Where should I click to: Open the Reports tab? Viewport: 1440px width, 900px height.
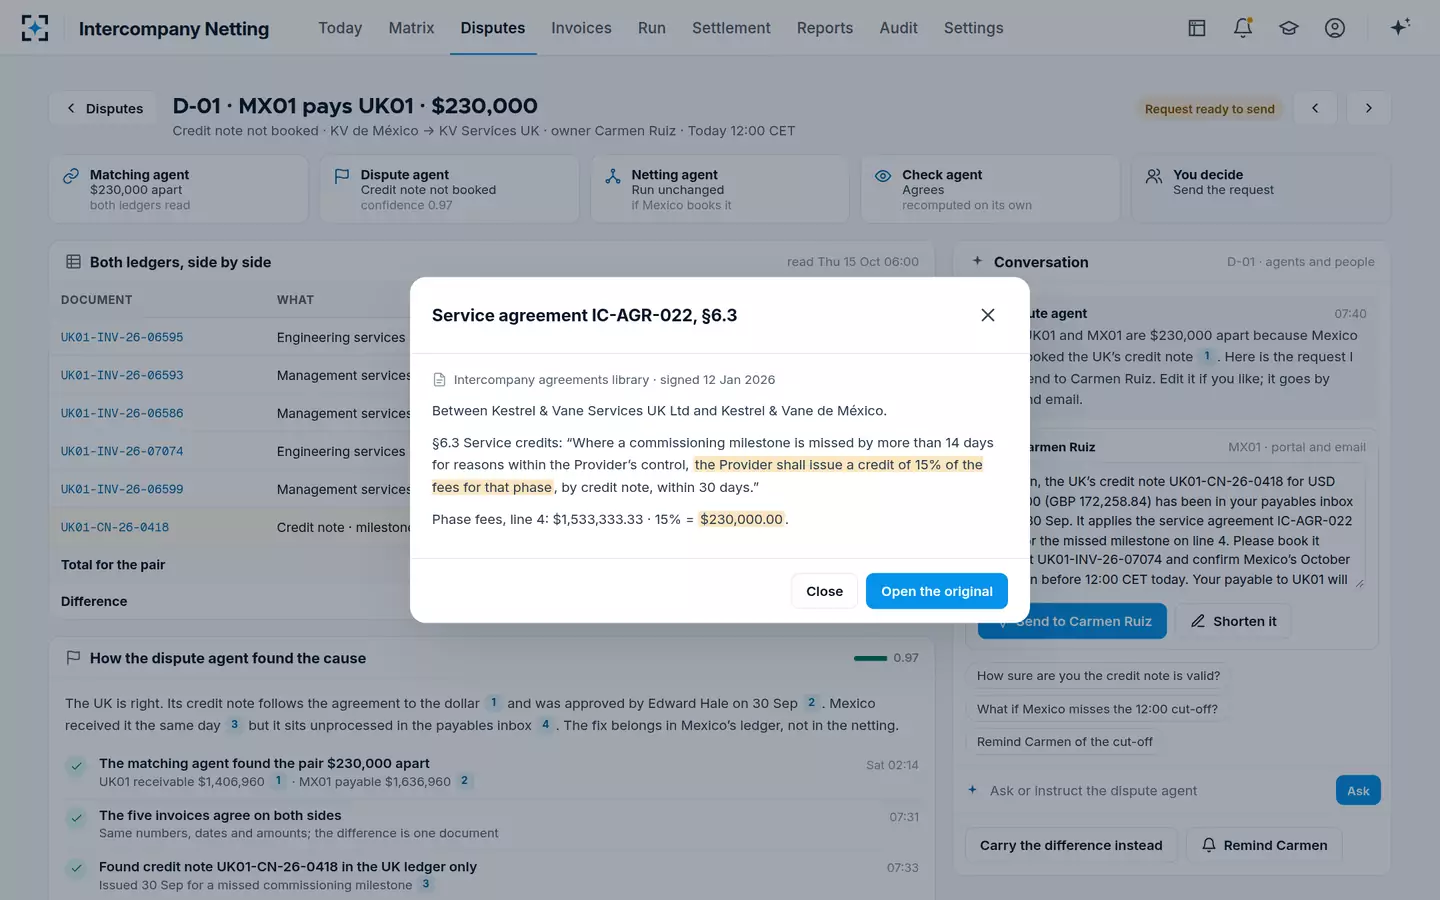(825, 28)
